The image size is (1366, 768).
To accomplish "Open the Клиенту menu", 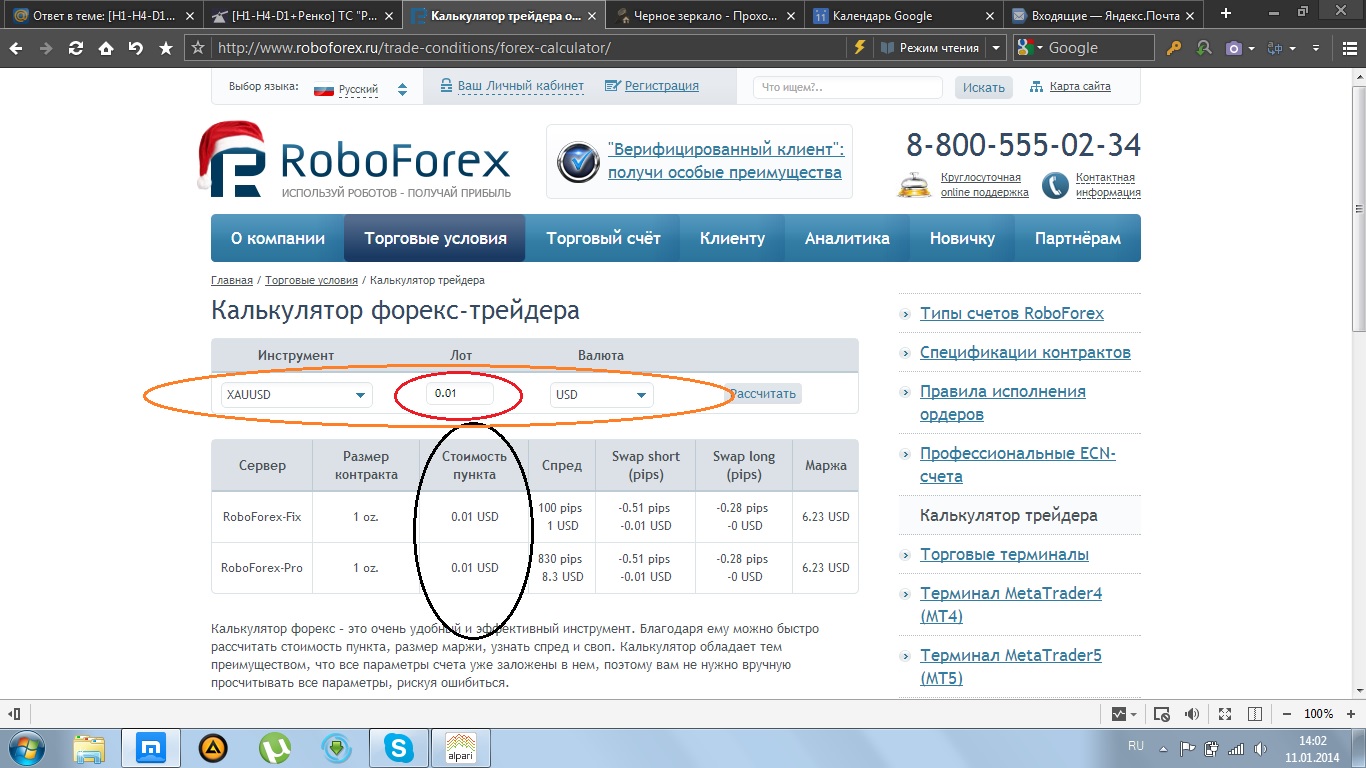I will [732, 238].
